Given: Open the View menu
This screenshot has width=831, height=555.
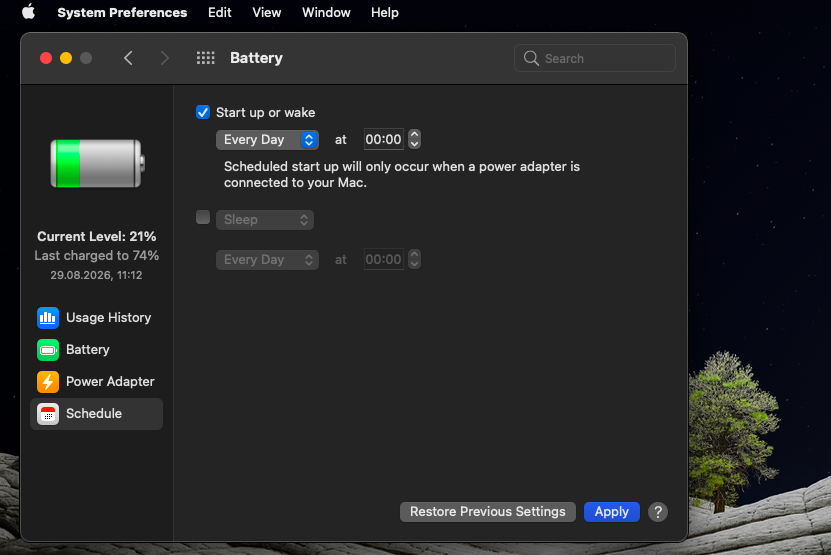Looking at the screenshot, I should pos(267,12).
